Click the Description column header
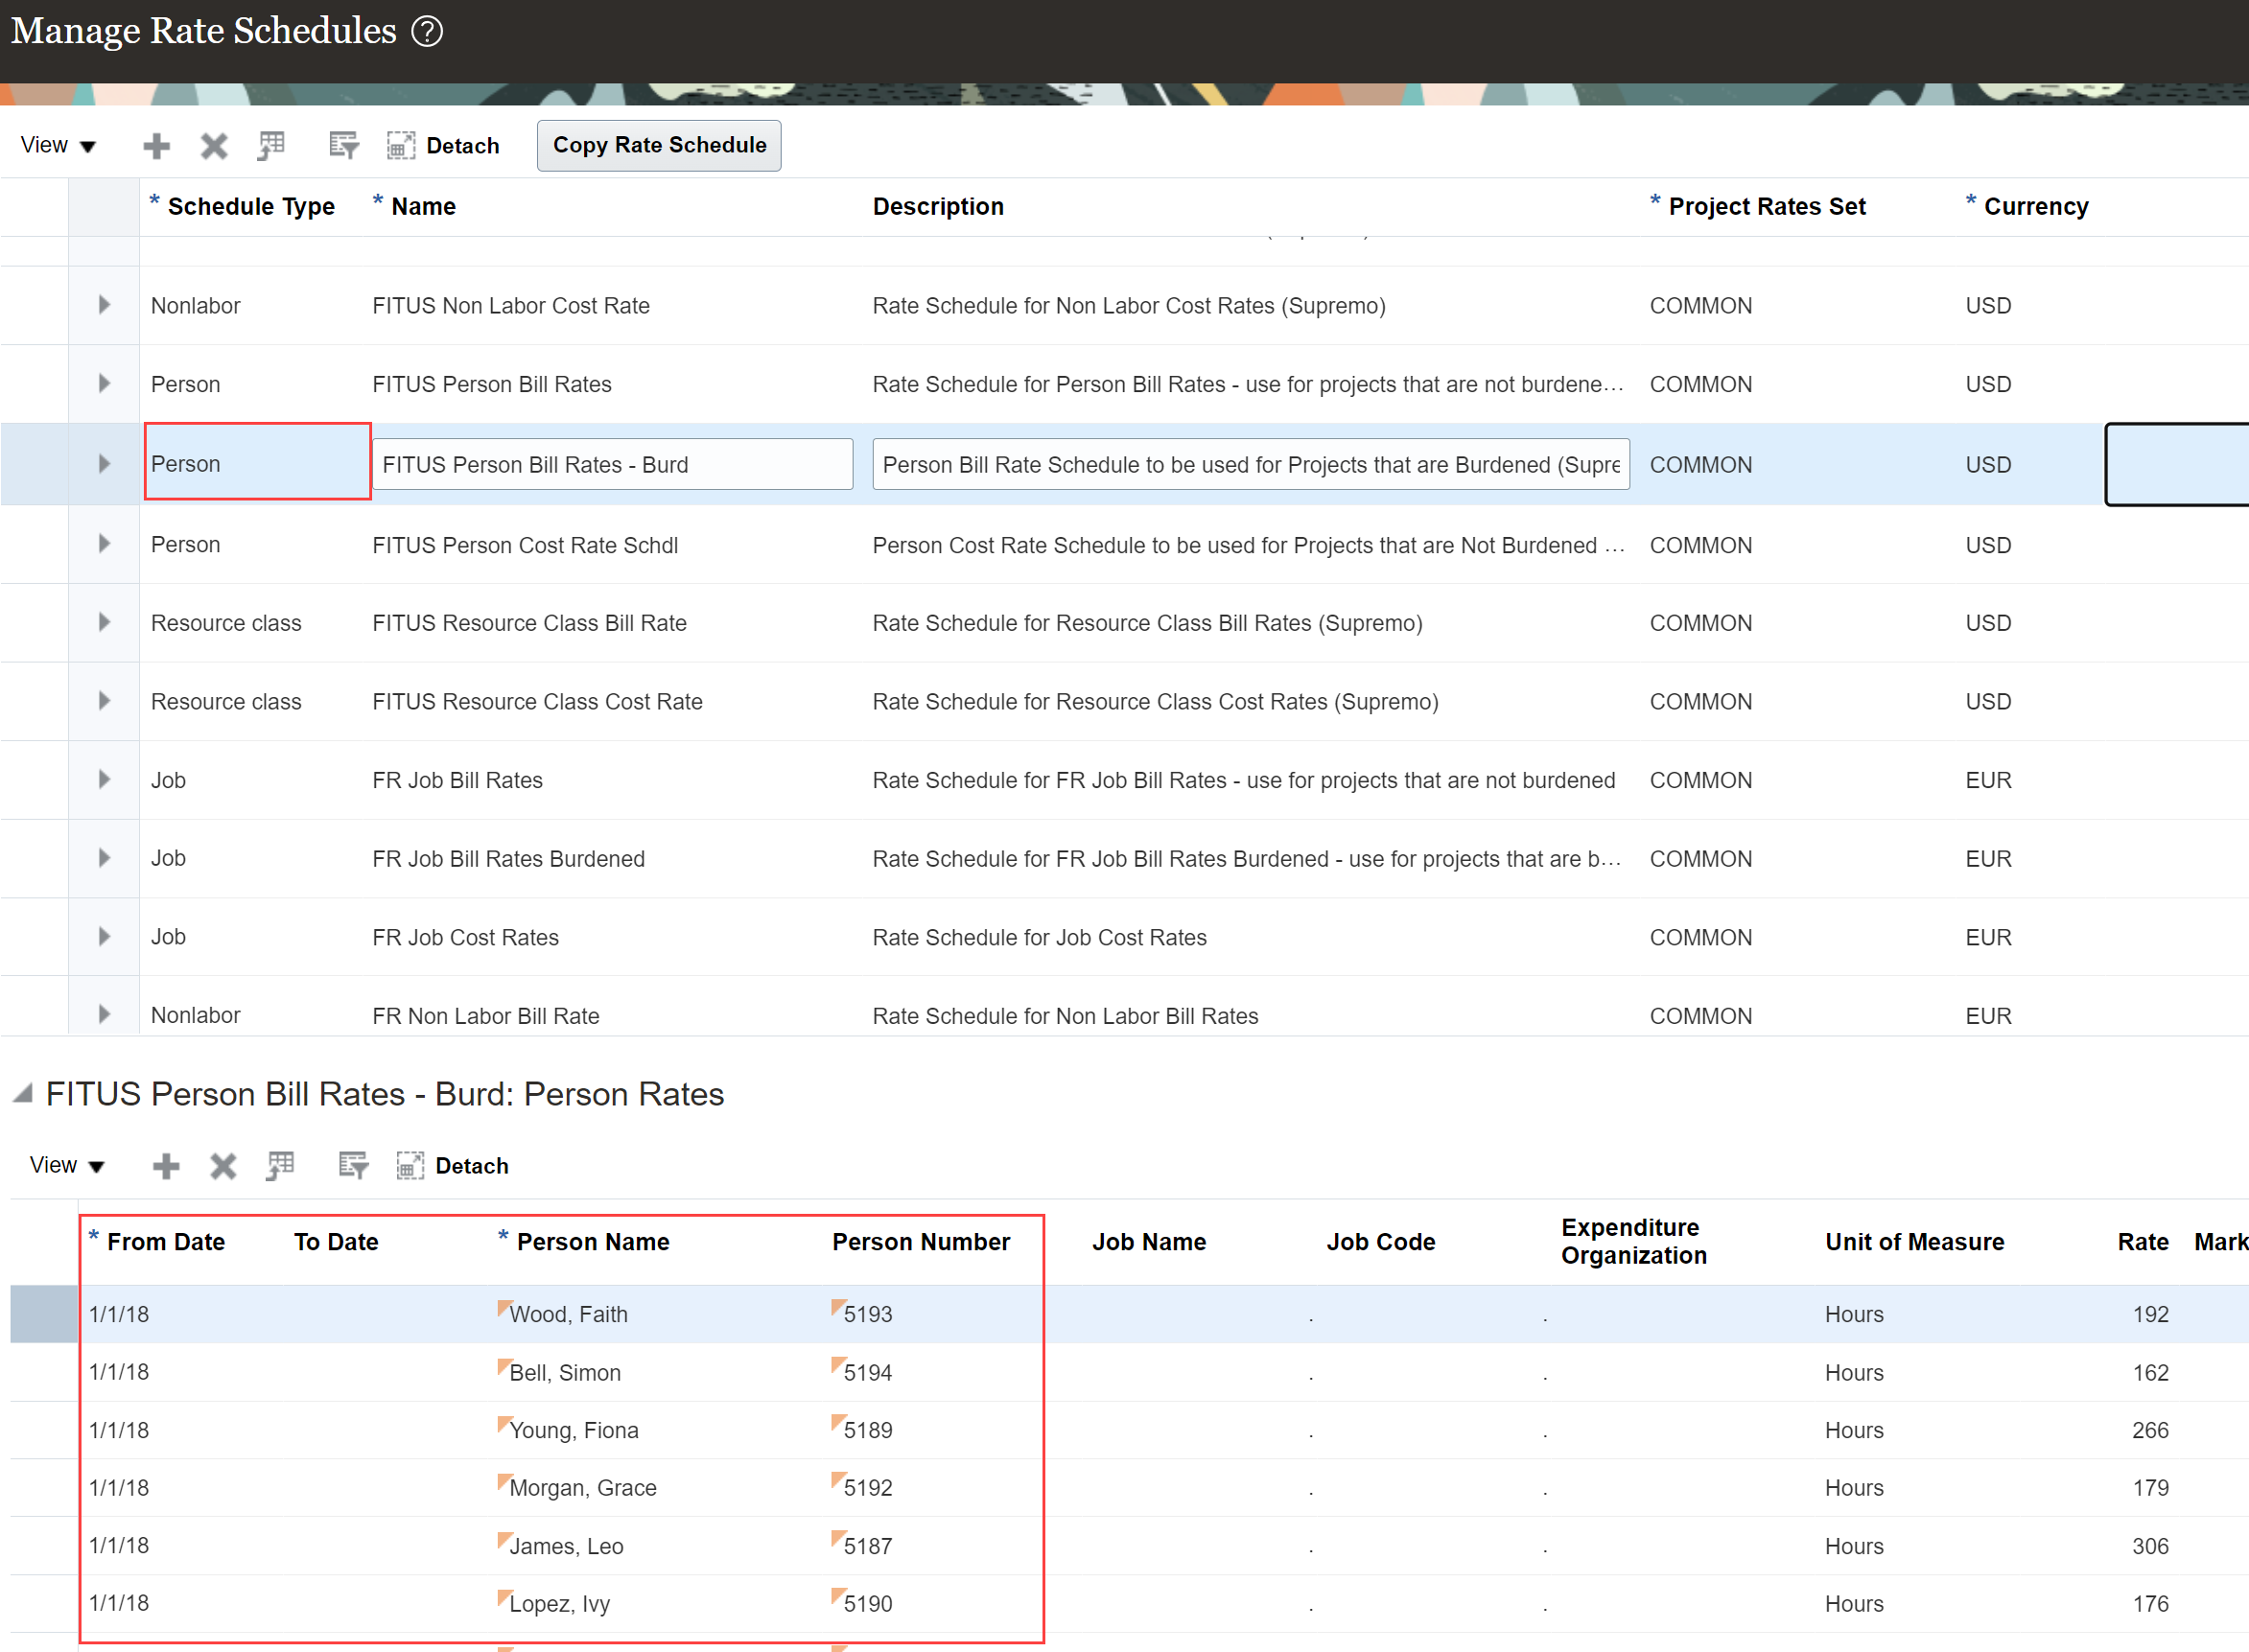Image resolution: width=2249 pixels, height=1652 pixels. (x=938, y=207)
